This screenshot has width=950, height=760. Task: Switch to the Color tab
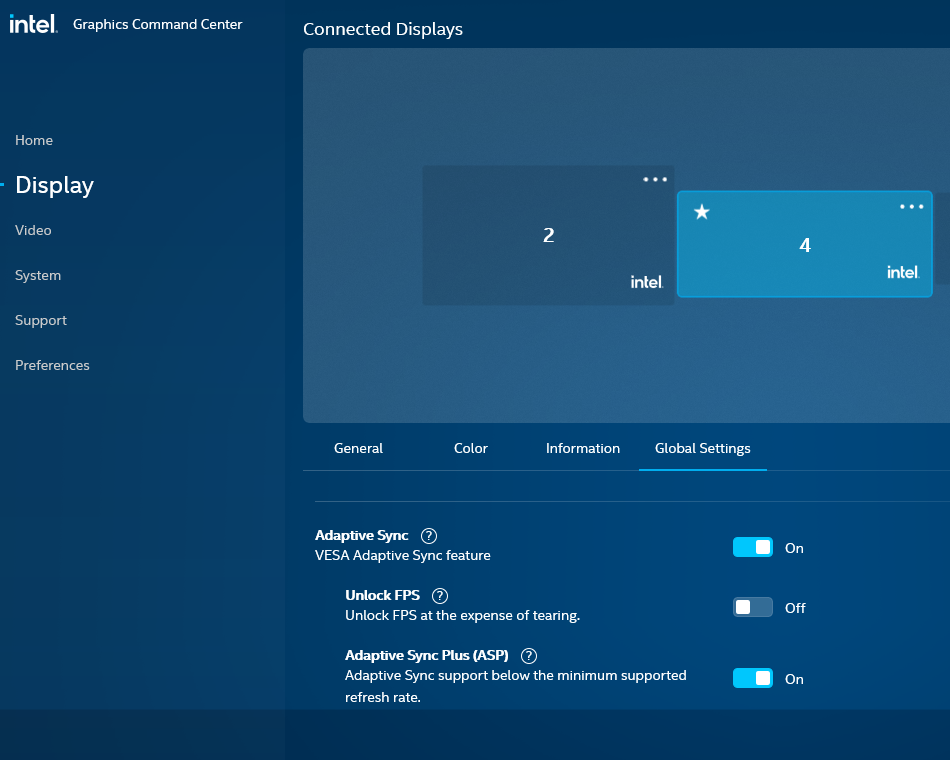pyautogui.click(x=471, y=448)
